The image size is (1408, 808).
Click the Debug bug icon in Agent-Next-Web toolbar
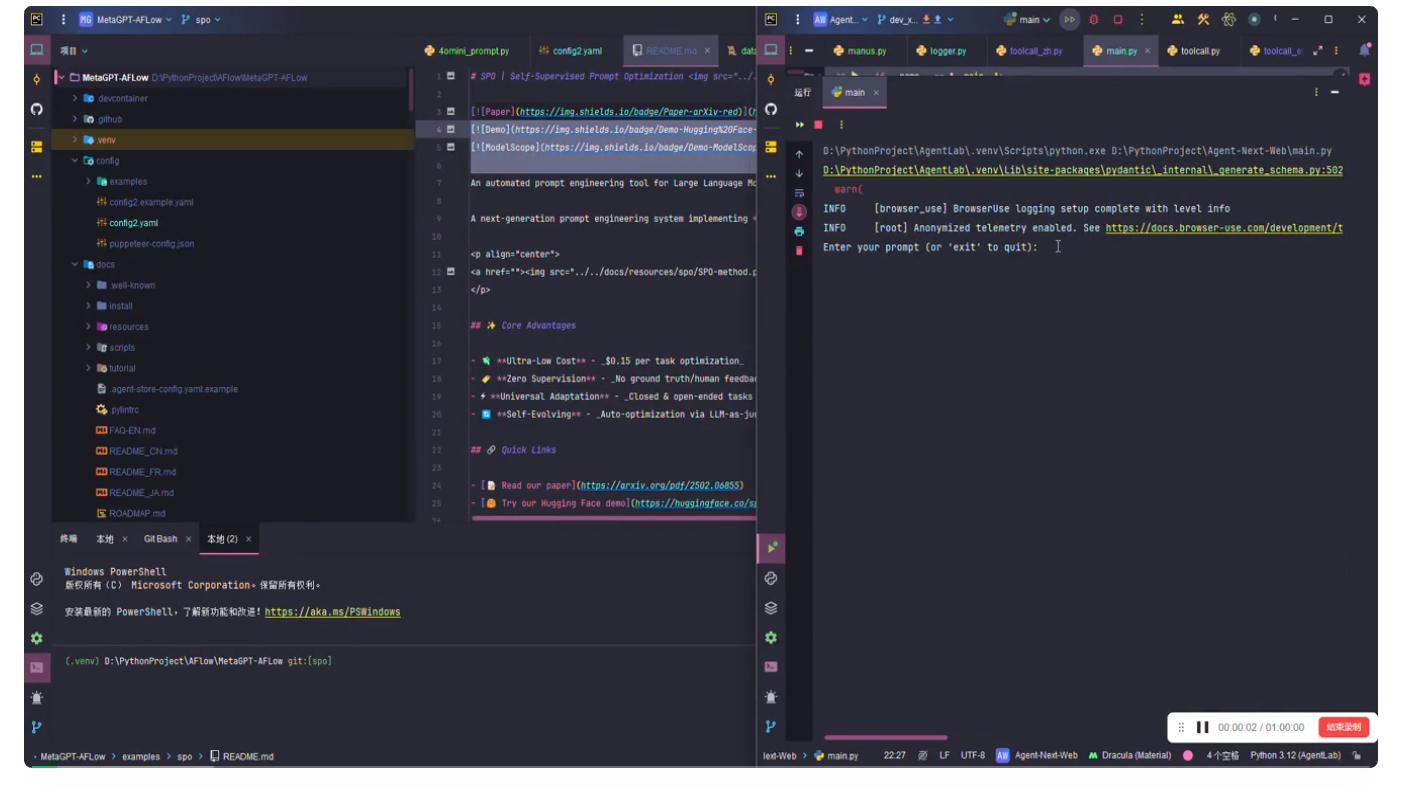click(x=1093, y=19)
